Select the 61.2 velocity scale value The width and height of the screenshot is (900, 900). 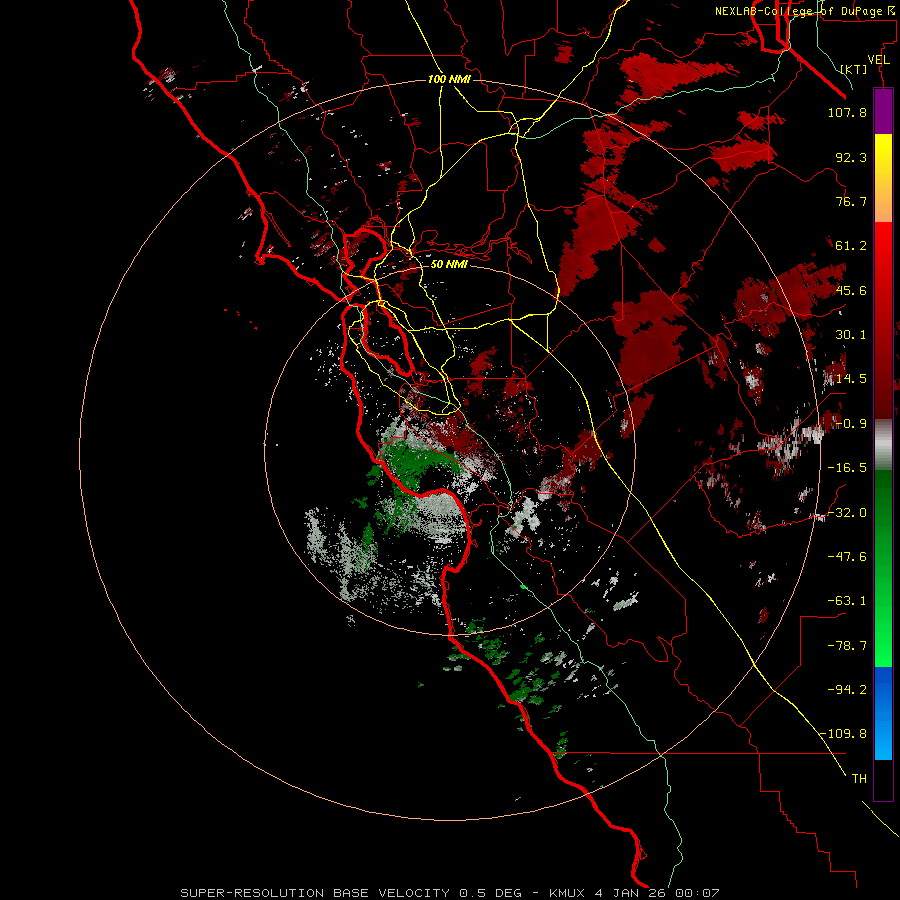coord(851,246)
